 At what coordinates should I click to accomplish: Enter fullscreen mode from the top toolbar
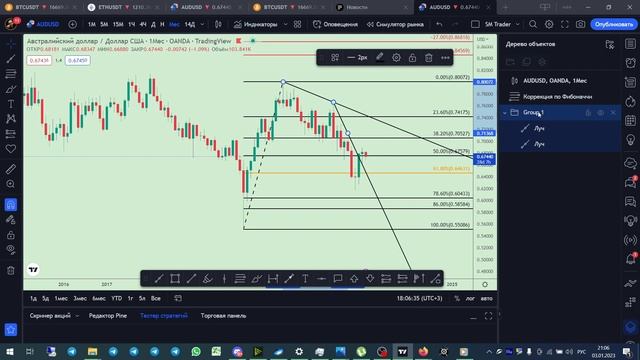click(x=564, y=24)
